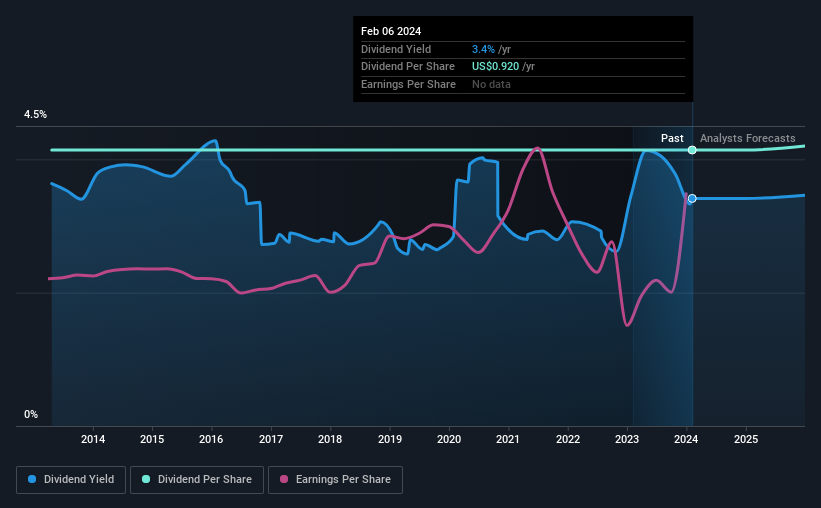821x508 pixels.
Task: Select the 2018 x-axis year label
Action: point(330,439)
